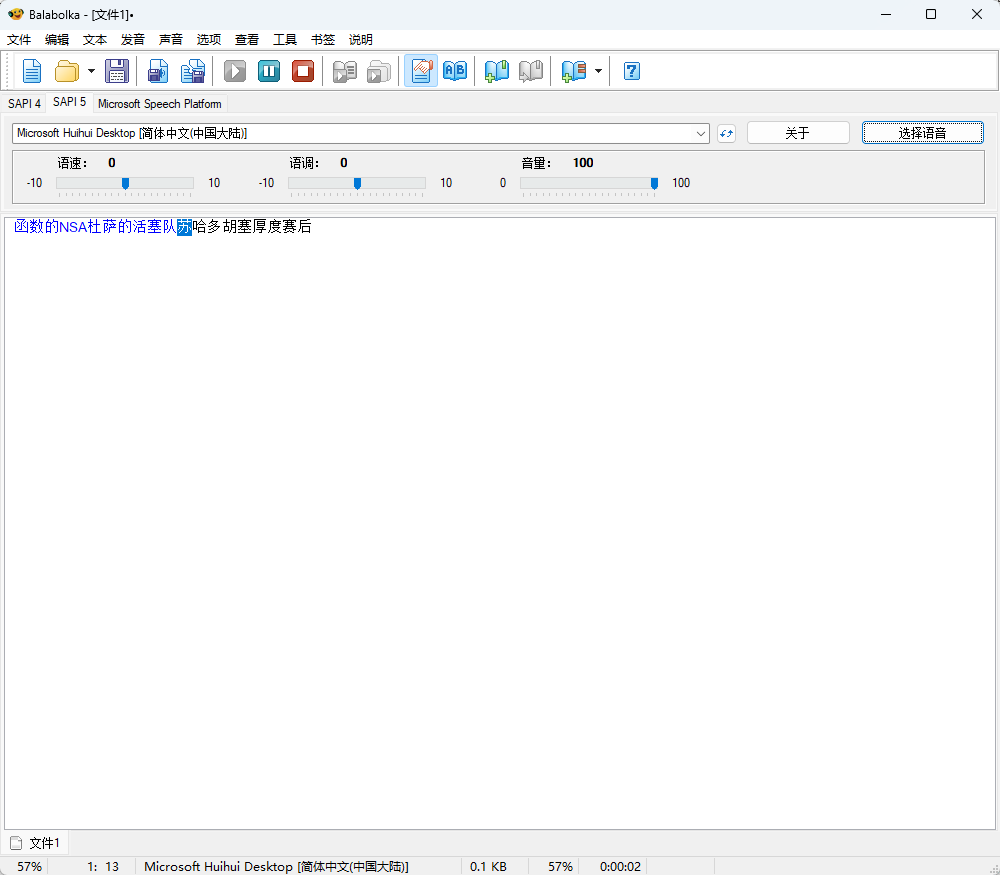Switch to the SAPI 4 tab
This screenshot has height=875, width=1000.
click(x=24, y=103)
